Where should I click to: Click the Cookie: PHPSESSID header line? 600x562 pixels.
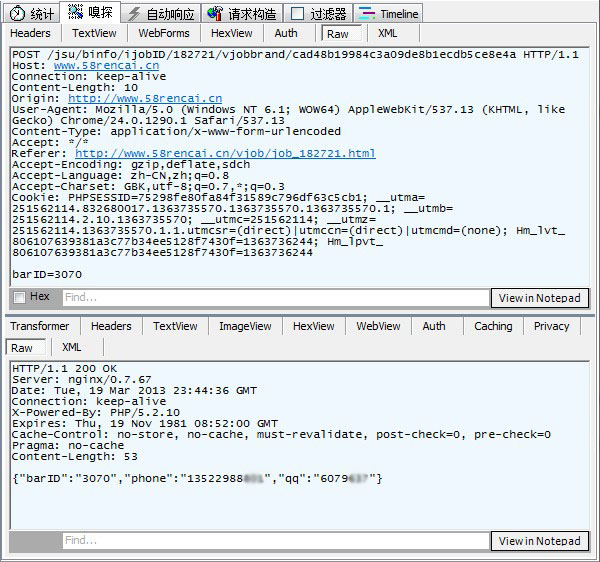tap(218, 197)
